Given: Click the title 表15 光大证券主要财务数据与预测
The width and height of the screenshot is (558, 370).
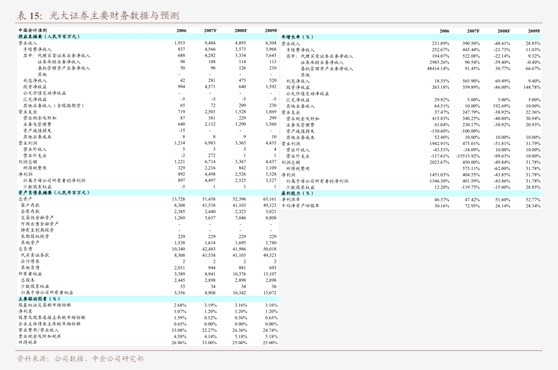Looking at the screenshot, I should point(98,15).
